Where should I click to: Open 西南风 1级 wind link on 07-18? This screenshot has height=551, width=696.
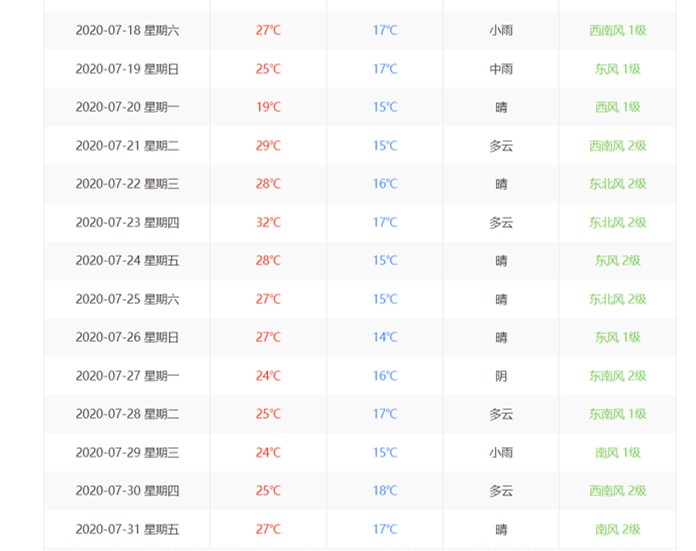click(x=617, y=30)
